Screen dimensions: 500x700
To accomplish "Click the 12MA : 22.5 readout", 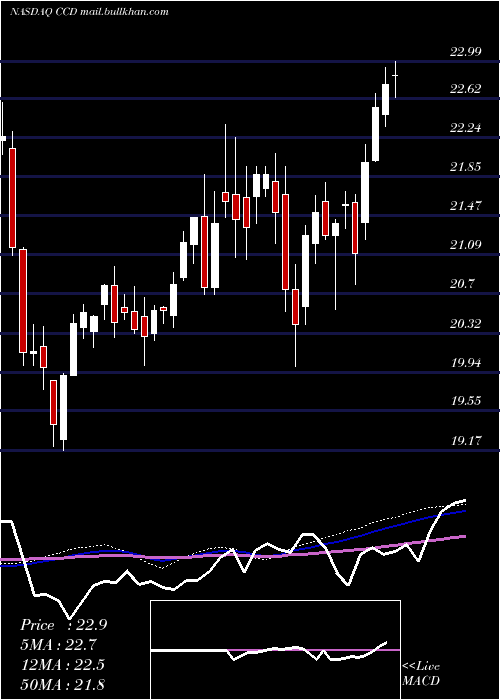I will [62, 665].
